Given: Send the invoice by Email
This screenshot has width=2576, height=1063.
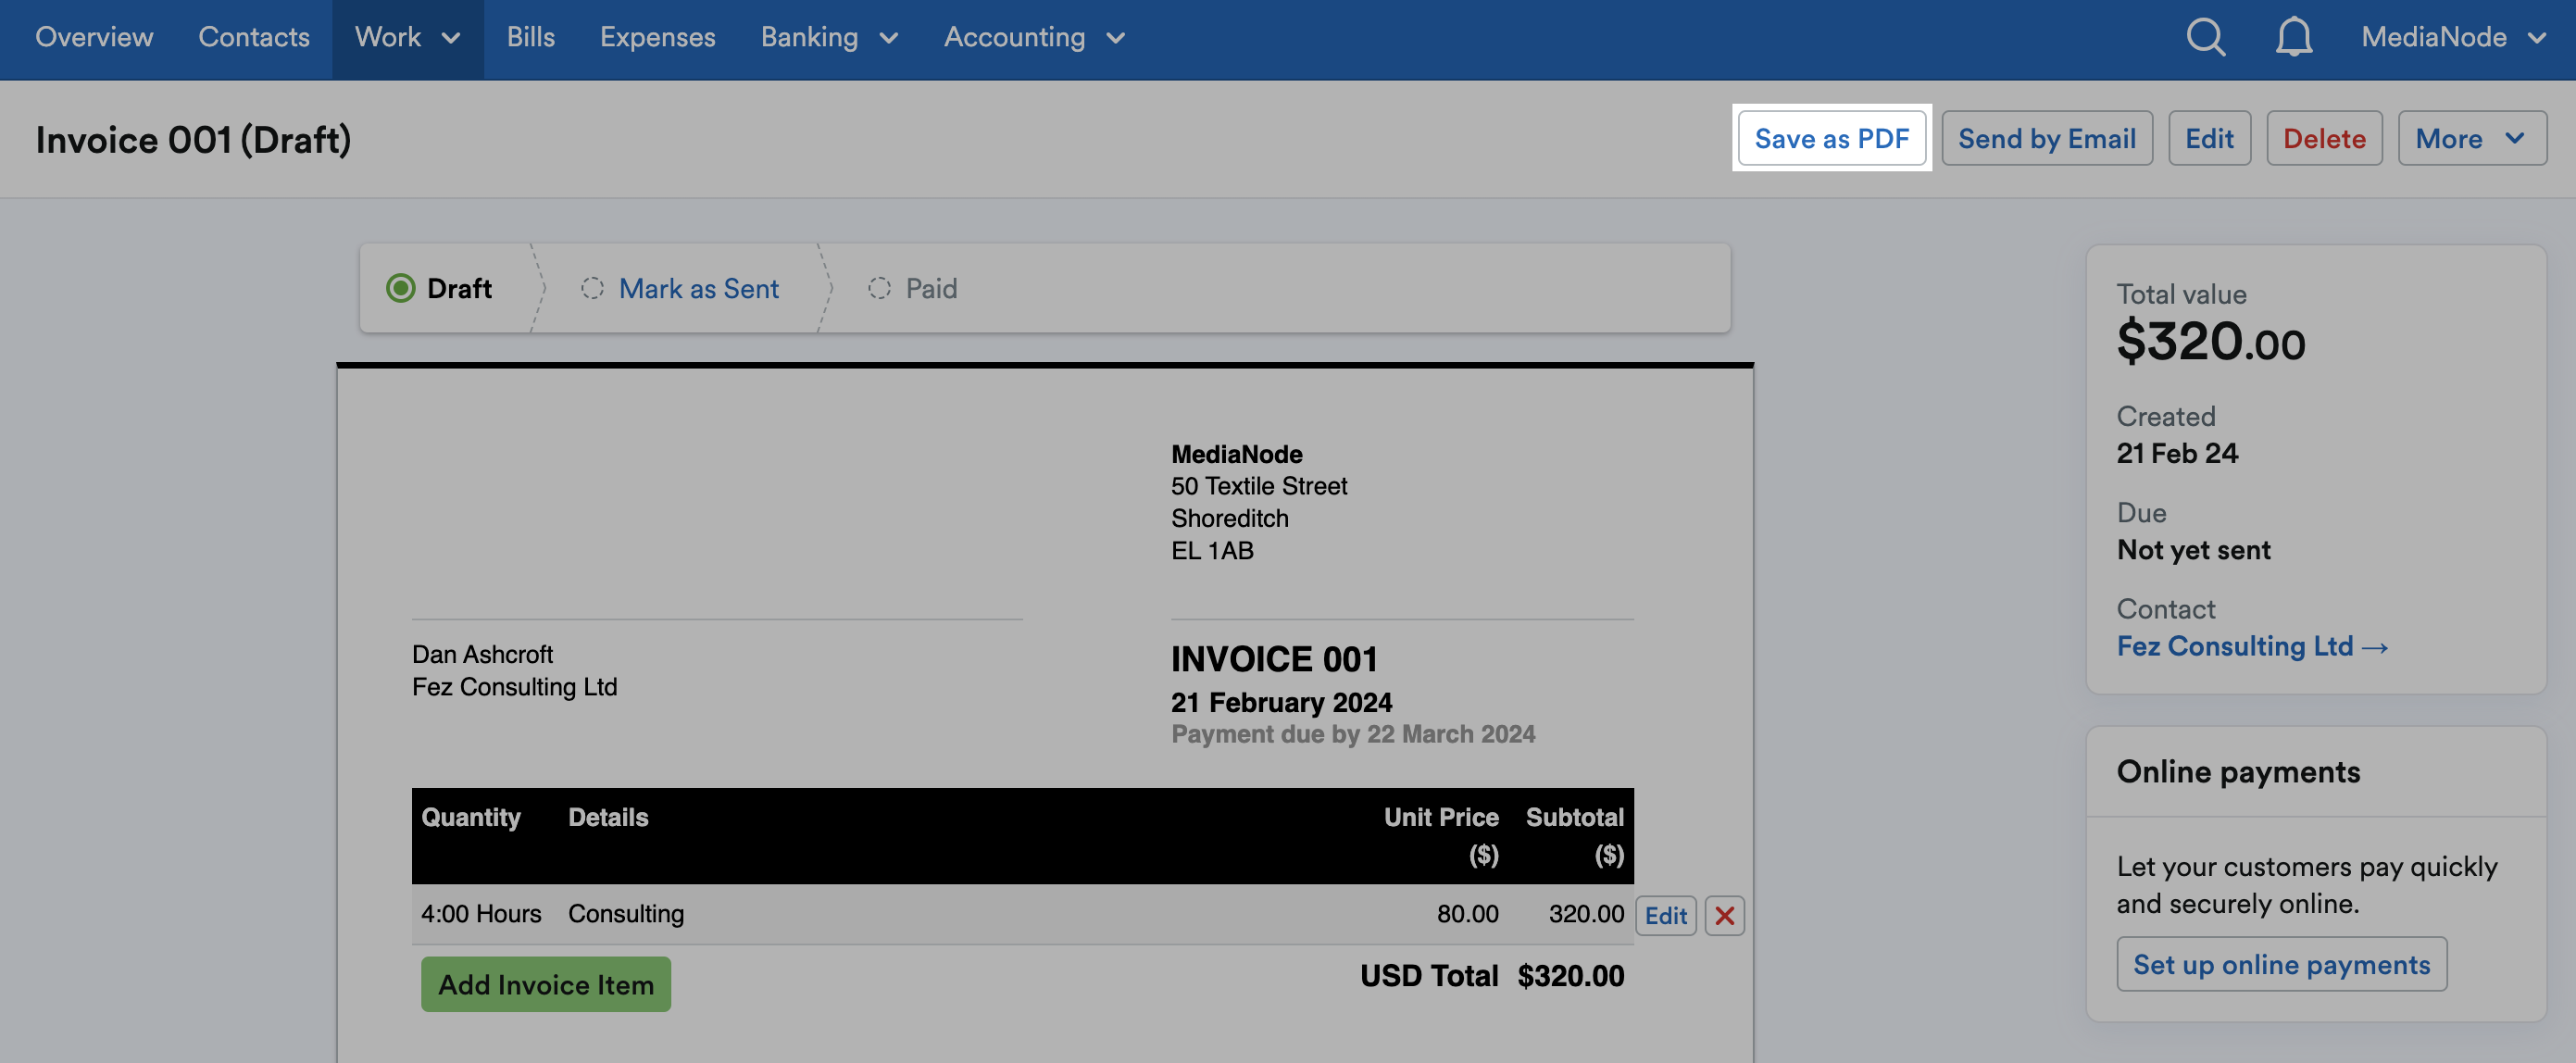Looking at the screenshot, I should (x=2046, y=138).
